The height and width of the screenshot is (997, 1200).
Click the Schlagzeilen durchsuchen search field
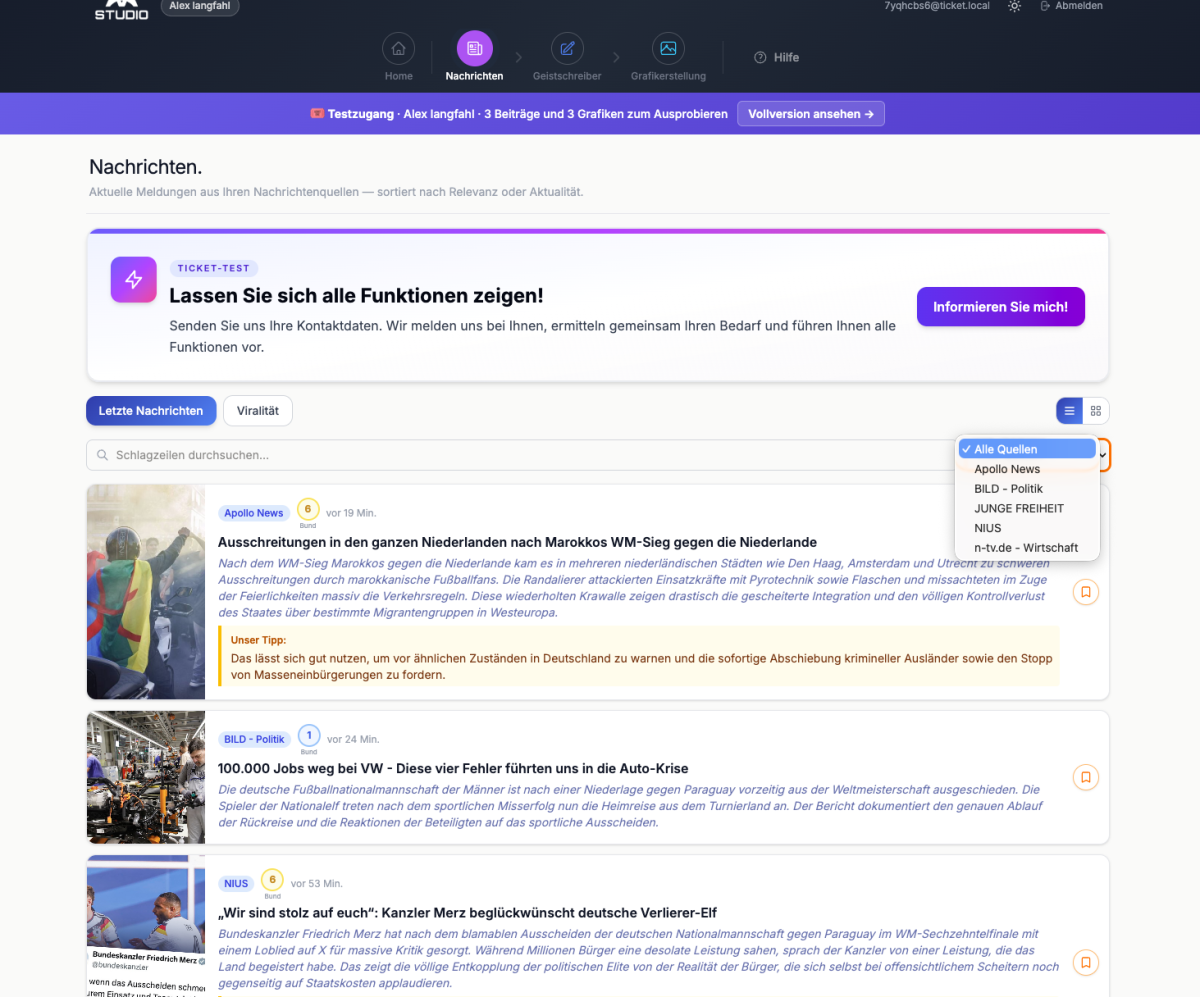click(x=518, y=455)
